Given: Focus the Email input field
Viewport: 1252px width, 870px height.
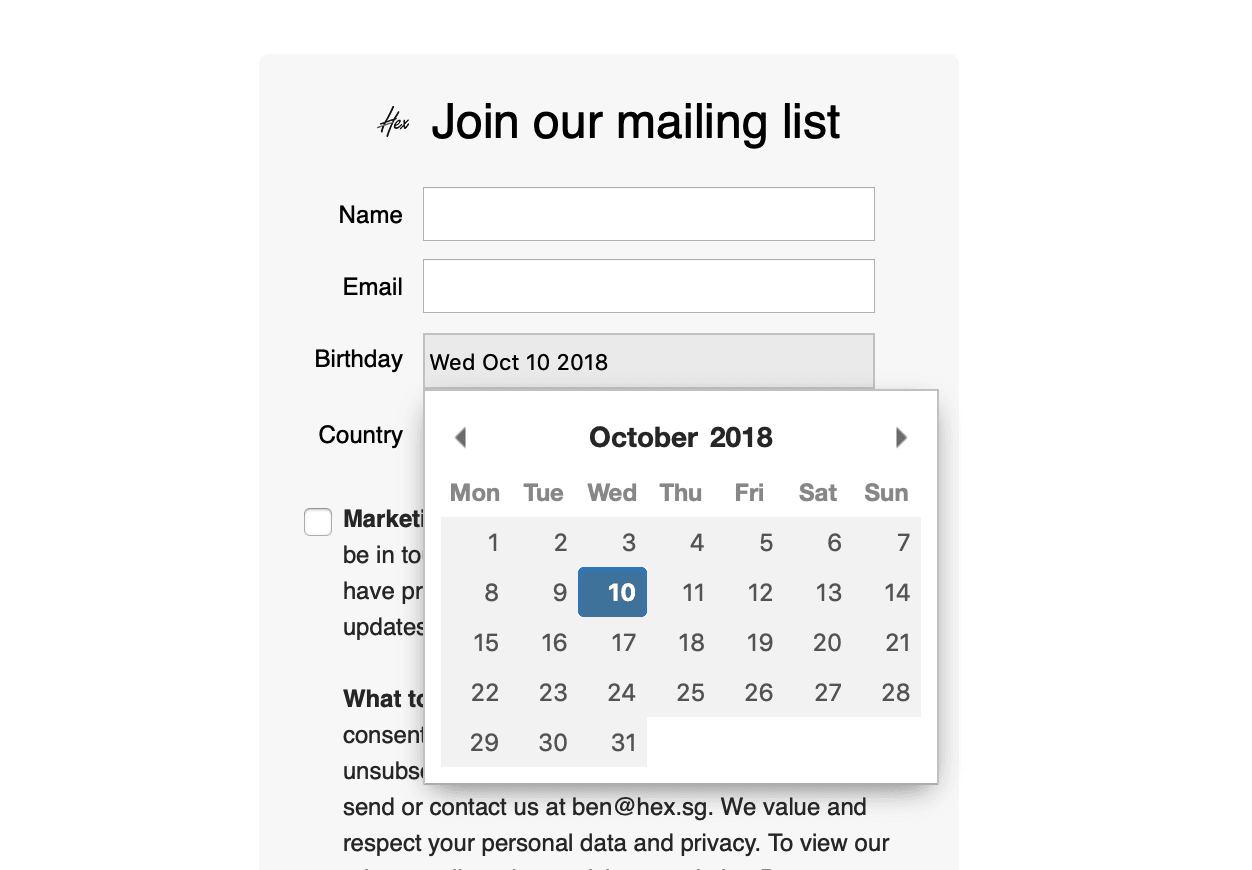Looking at the screenshot, I should [x=649, y=286].
